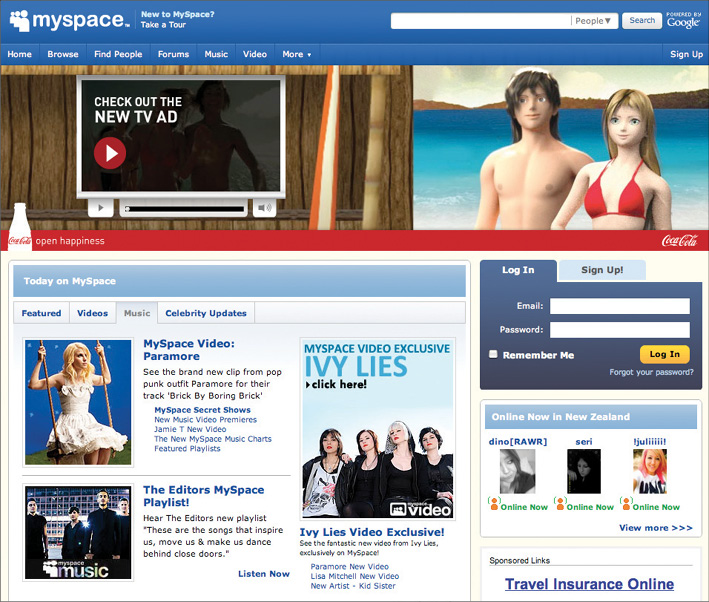Open Paramore New Video link
Viewport: 709px width, 602px height.
350,566
